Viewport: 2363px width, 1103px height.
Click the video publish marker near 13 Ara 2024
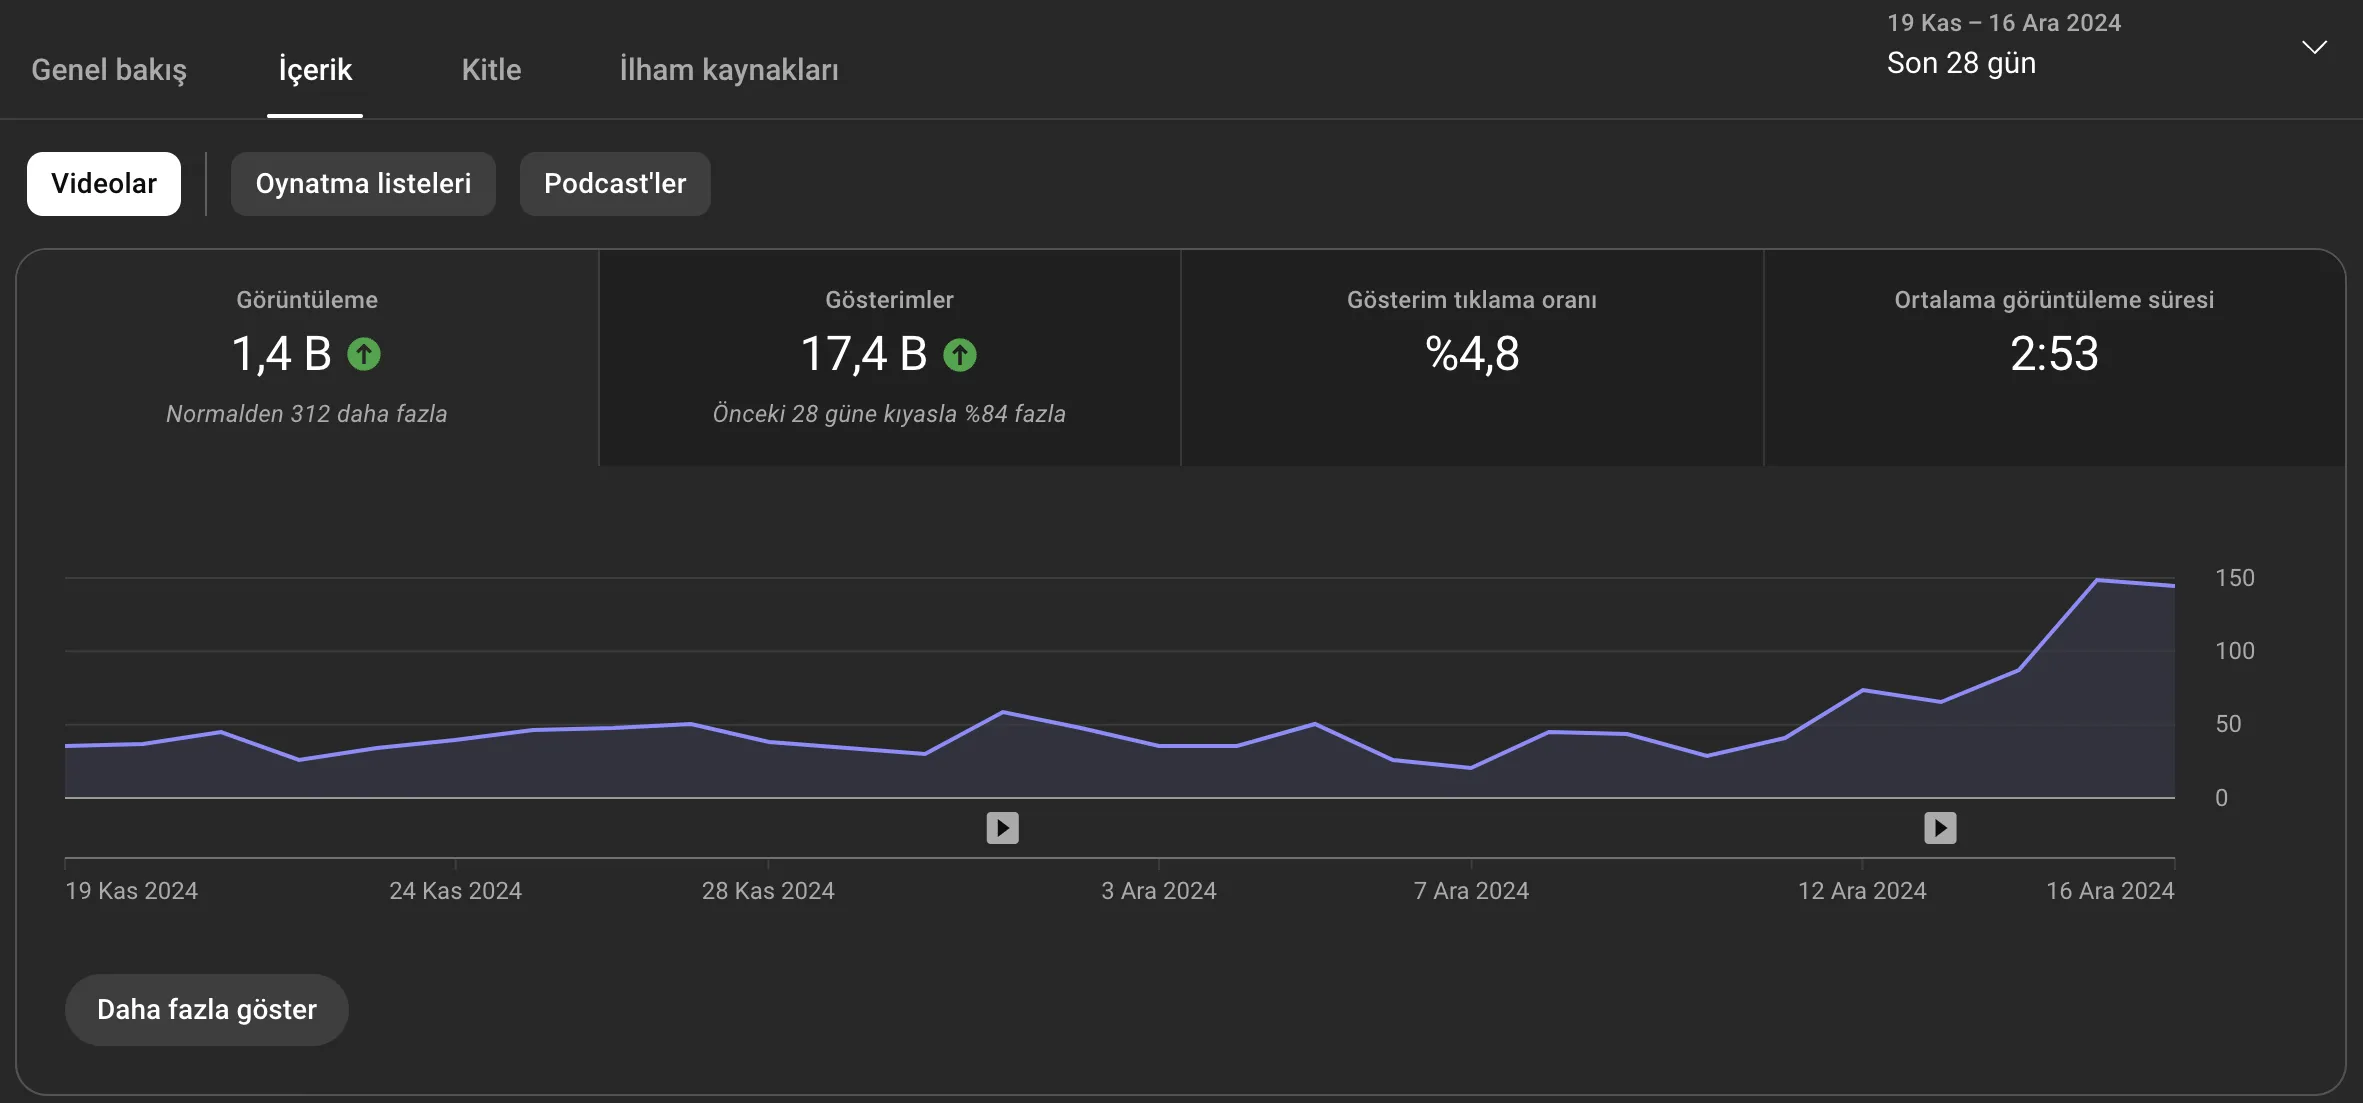(1940, 828)
